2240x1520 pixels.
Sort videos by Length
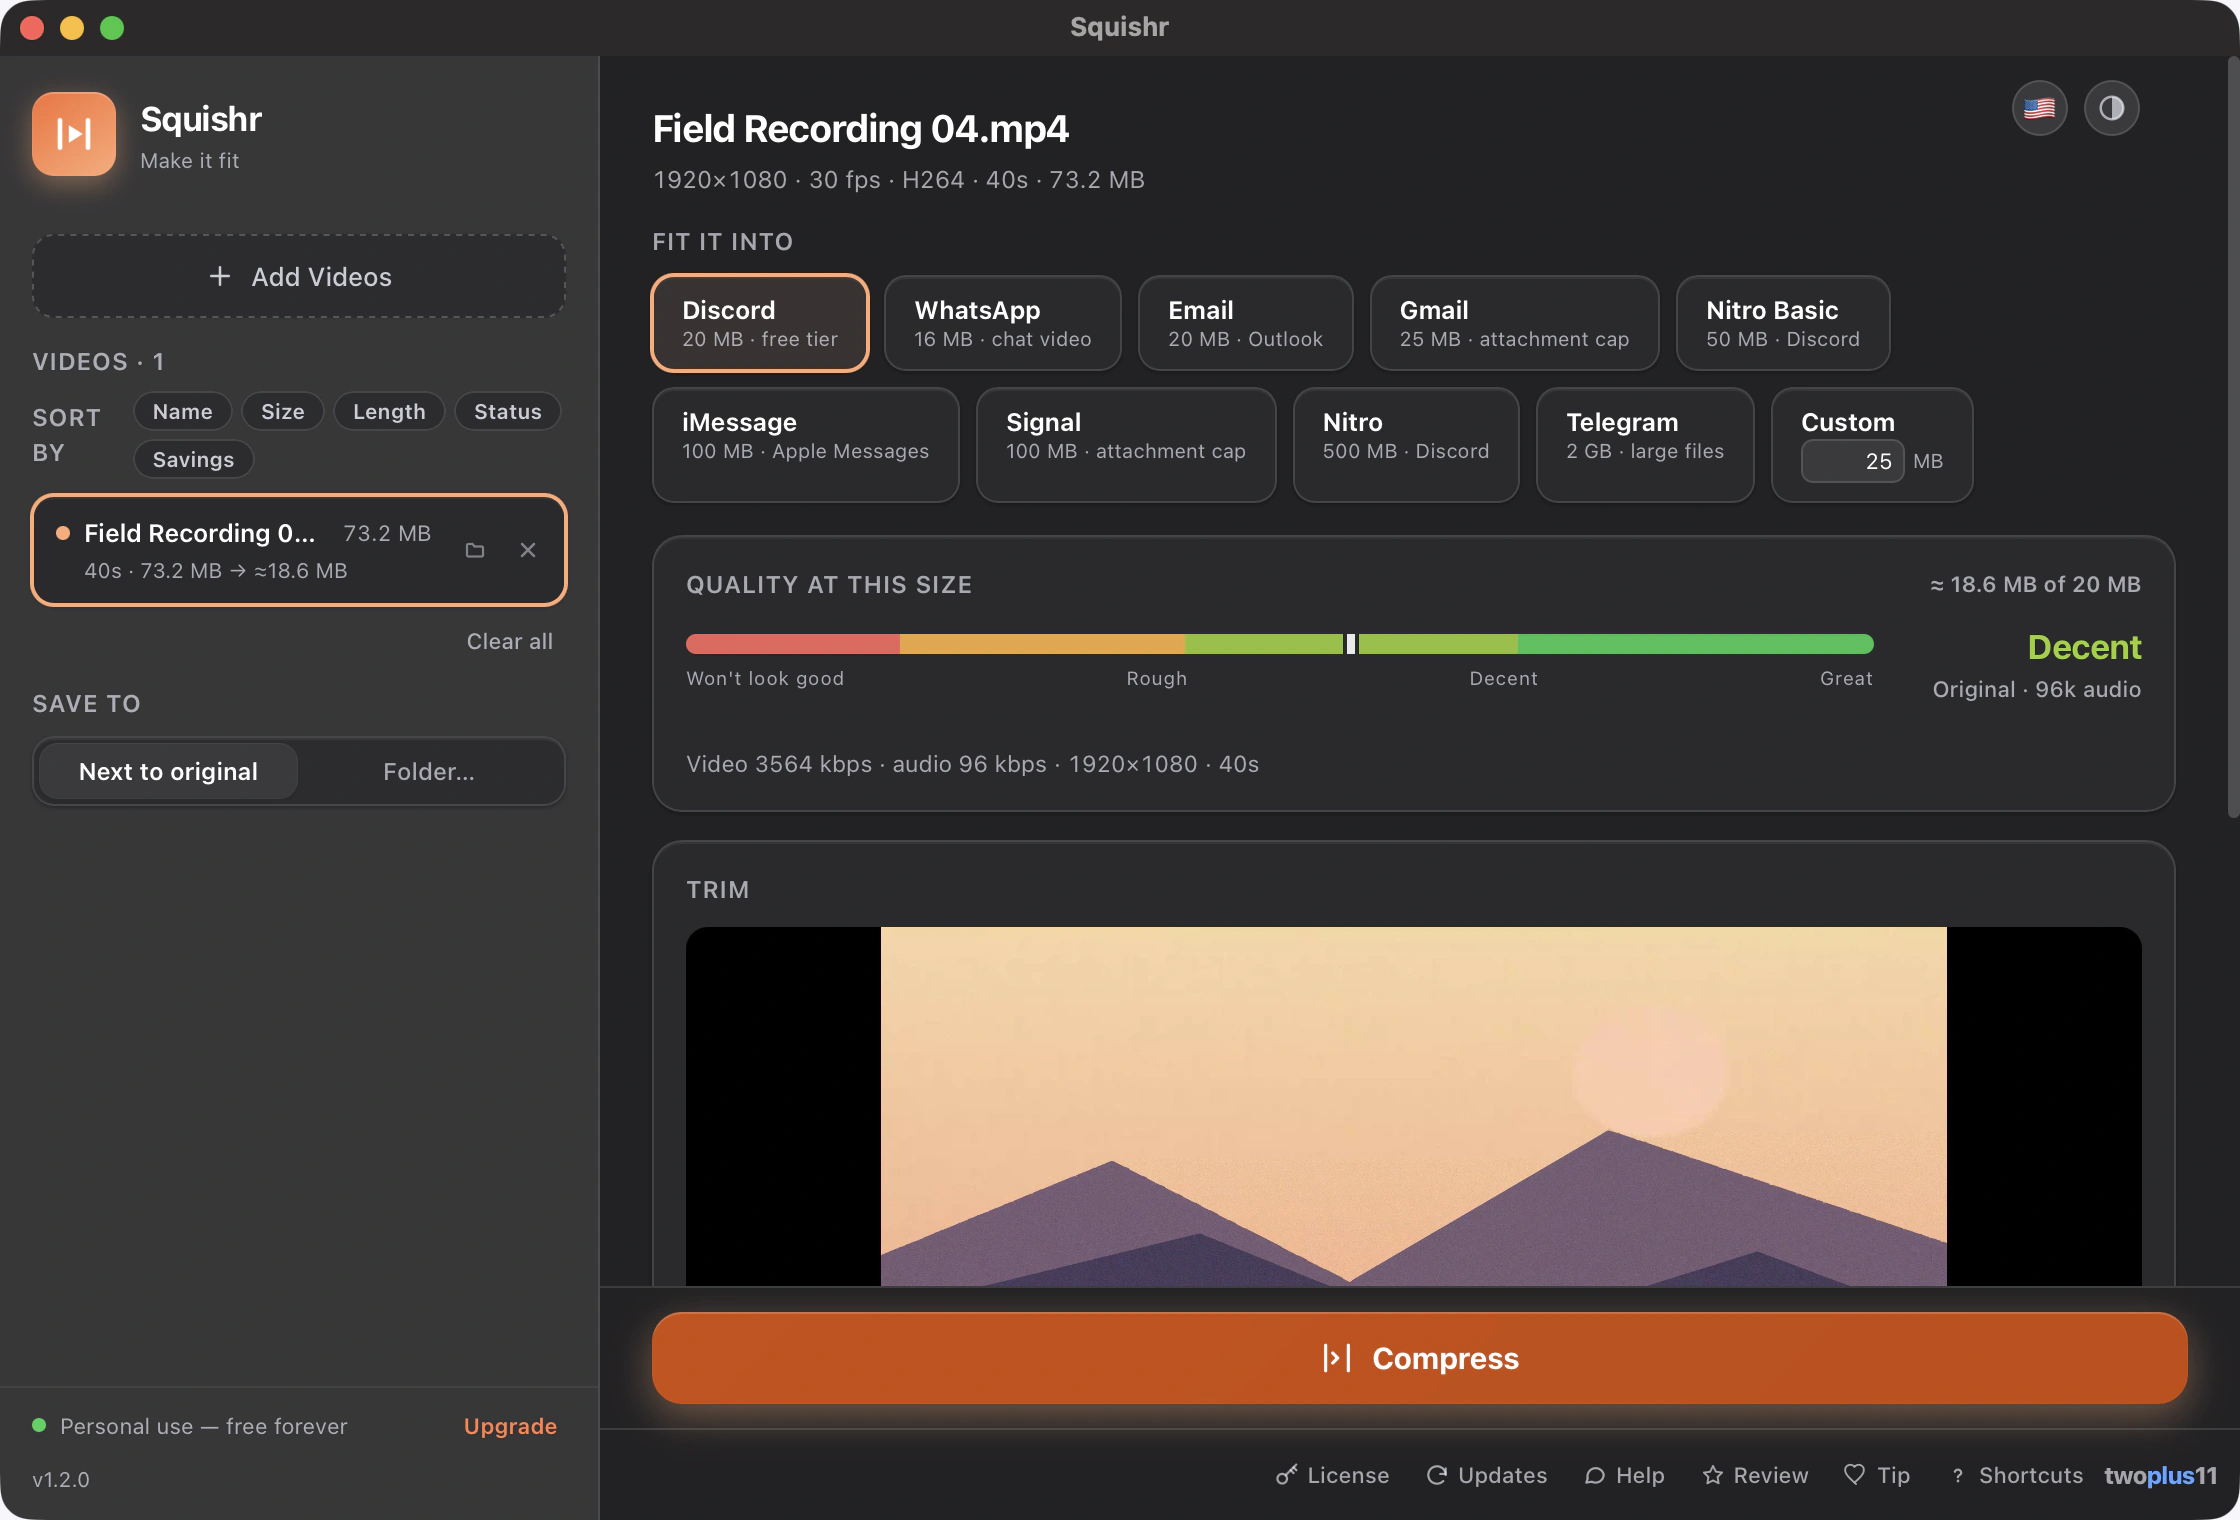[x=389, y=411]
